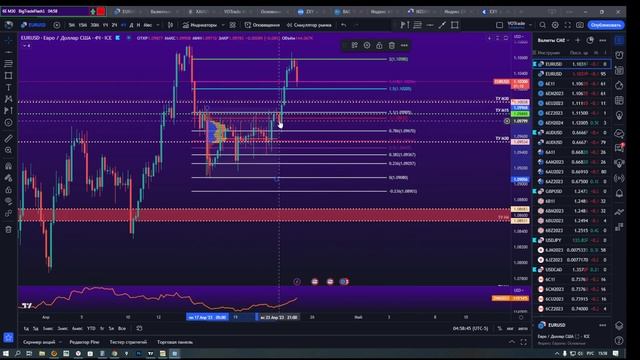Toggle fullscreen mode
Viewport: 640px width, 360px height.
(x=568, y=25)
